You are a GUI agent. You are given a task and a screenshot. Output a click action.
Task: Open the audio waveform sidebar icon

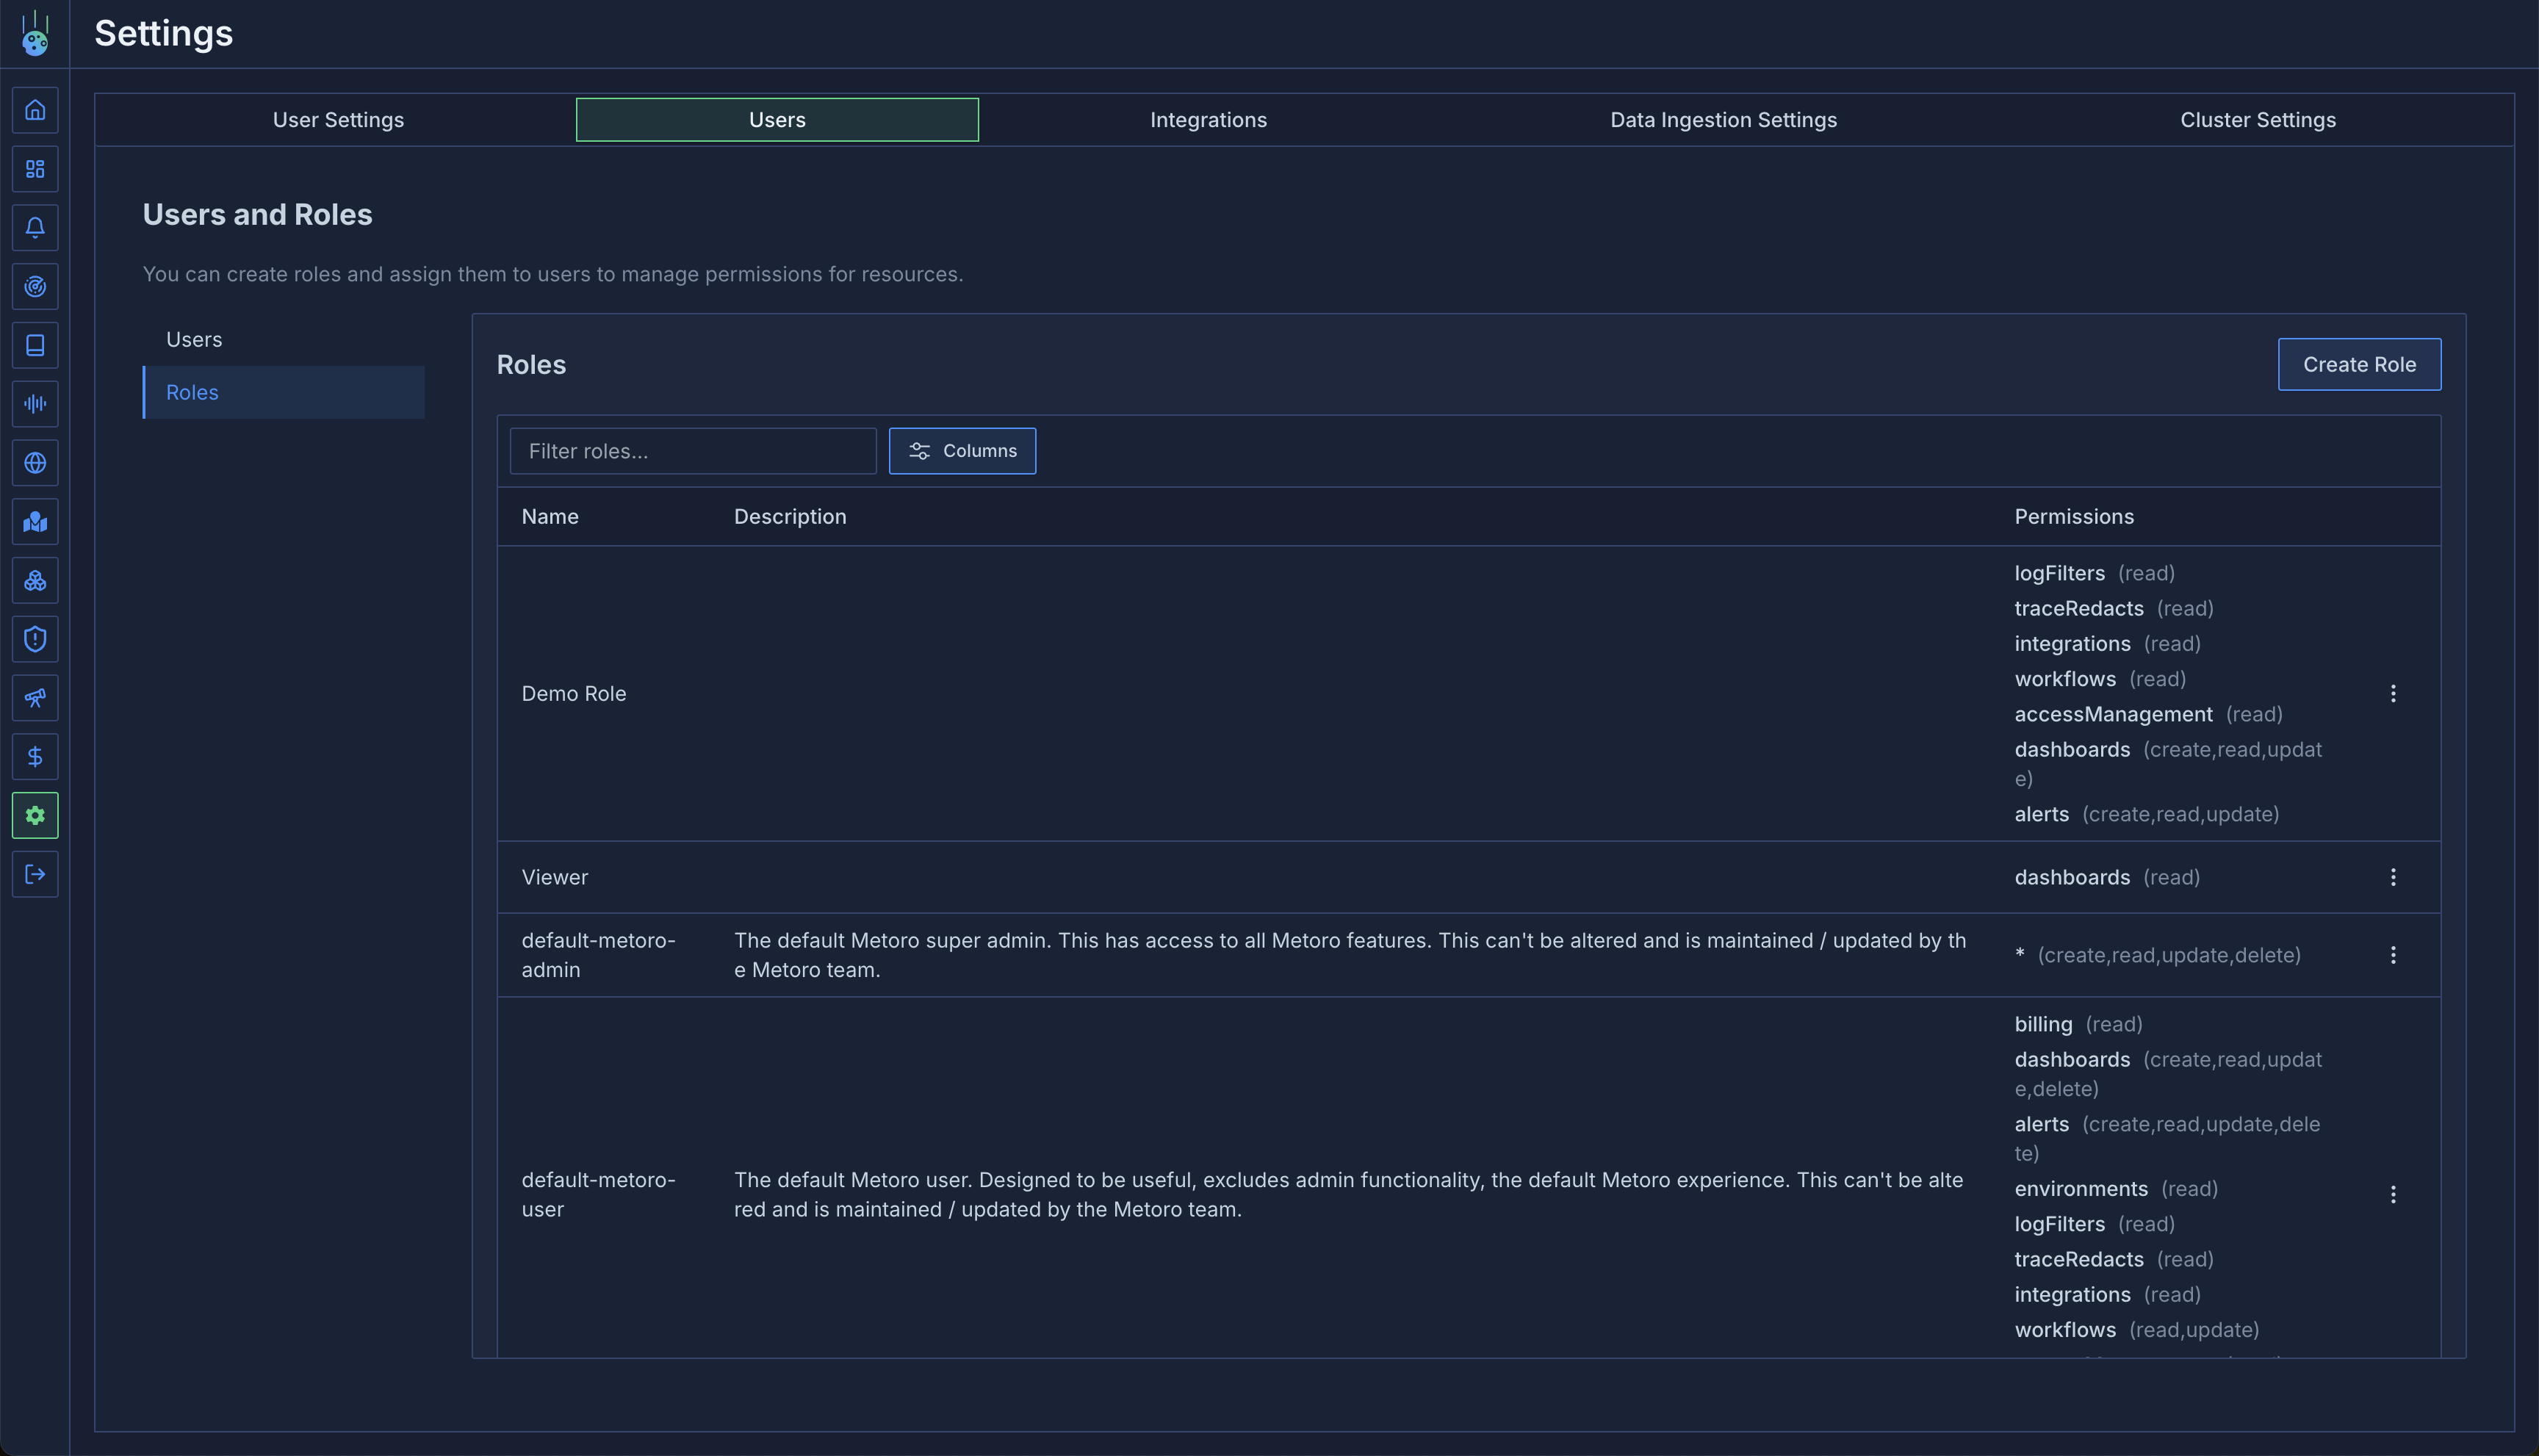point(35,404)
